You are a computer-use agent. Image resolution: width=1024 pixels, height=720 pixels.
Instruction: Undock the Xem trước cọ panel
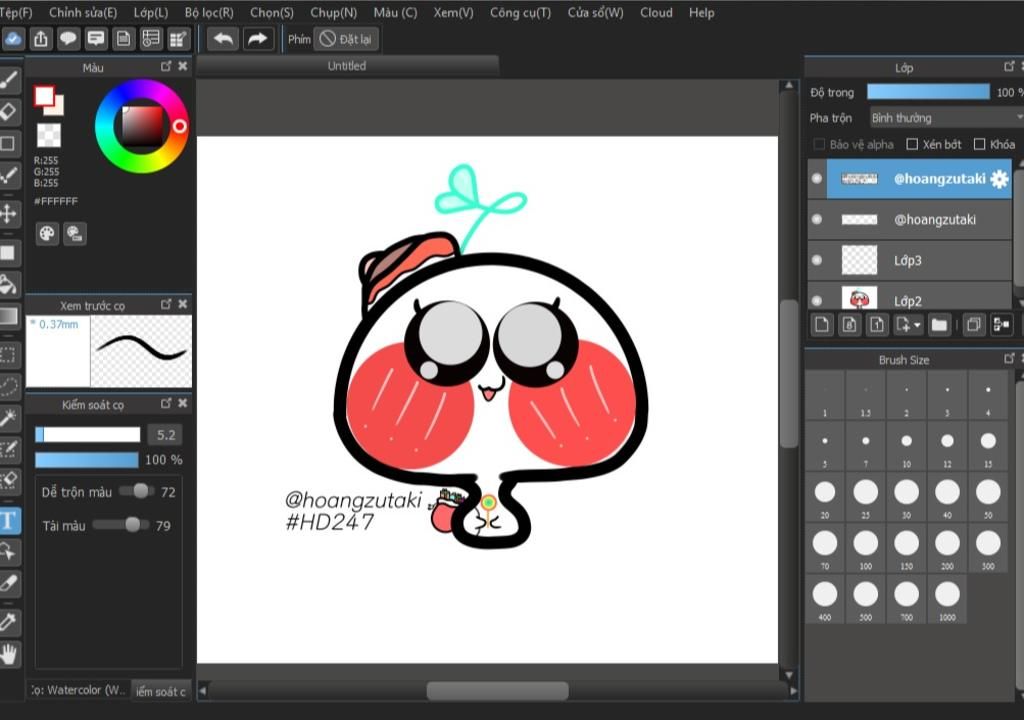click(x=166, y=304)
